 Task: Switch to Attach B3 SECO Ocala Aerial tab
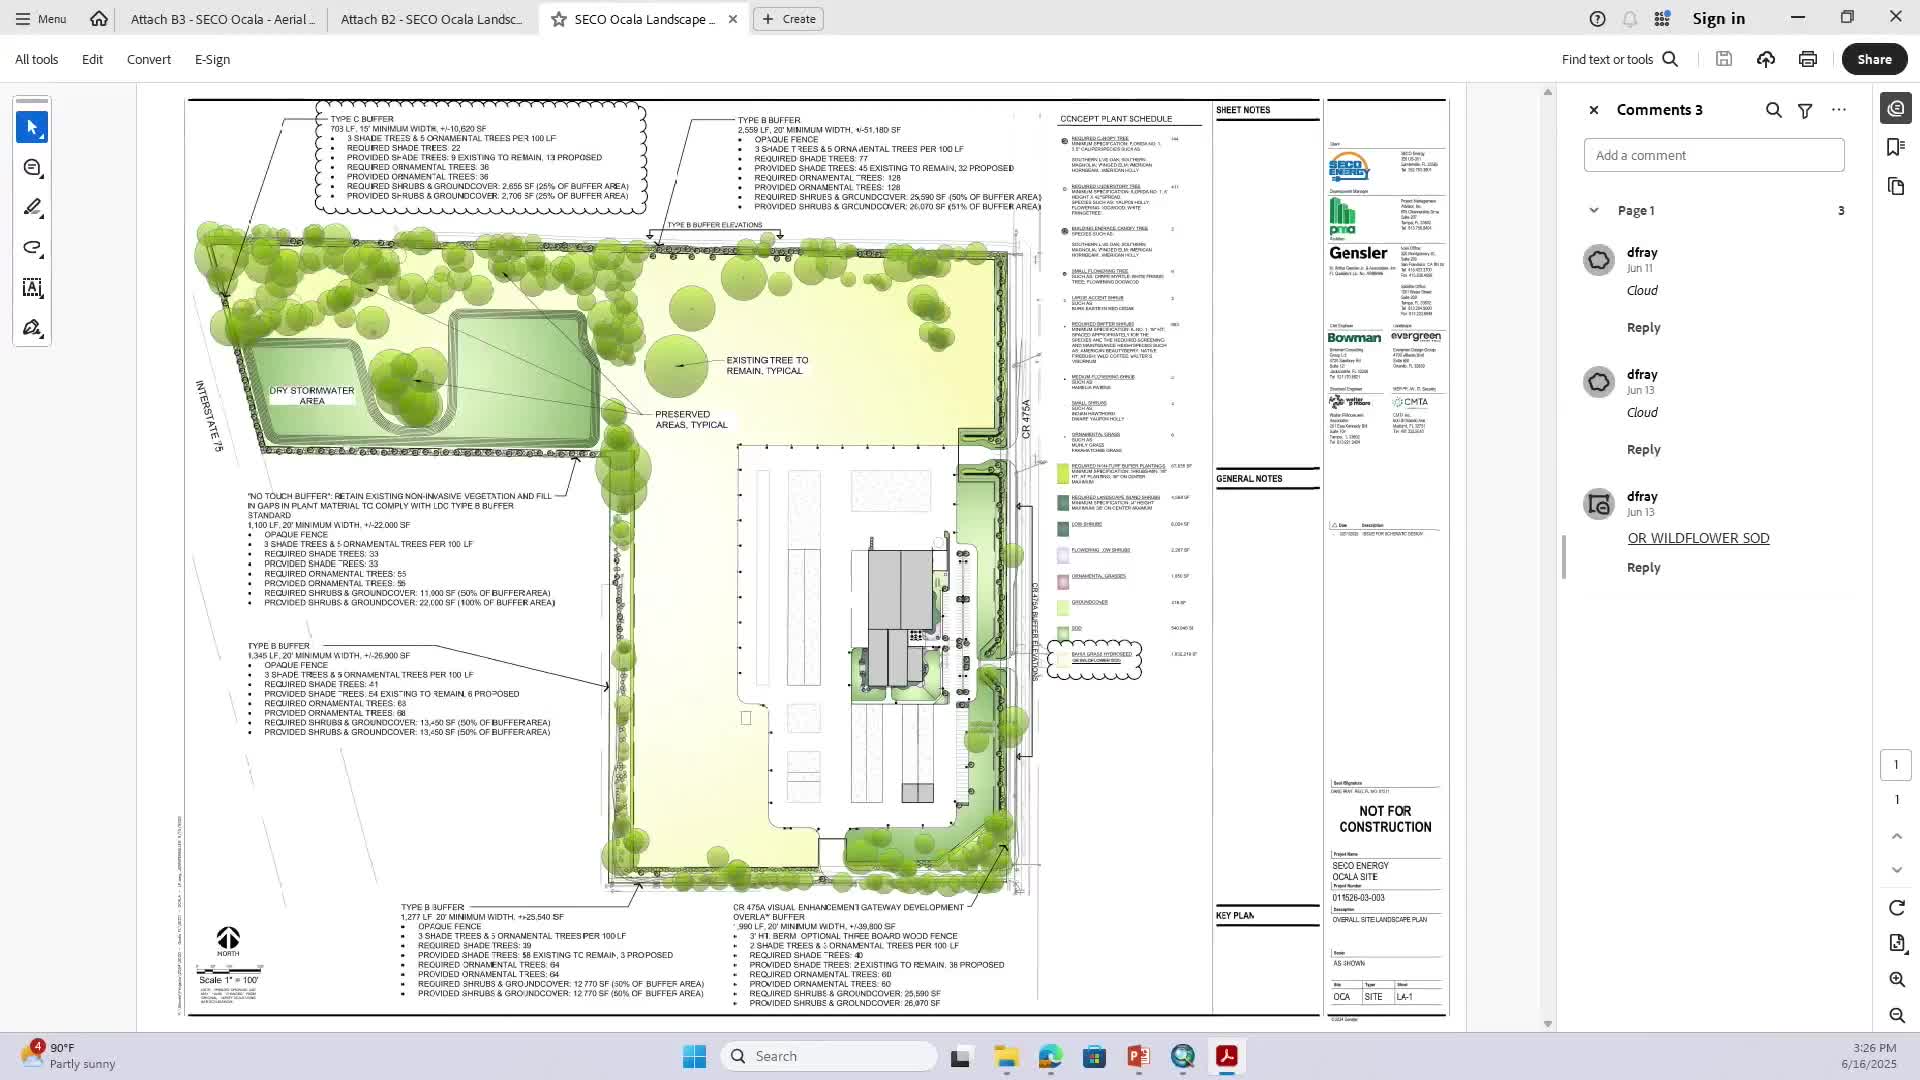222,19
